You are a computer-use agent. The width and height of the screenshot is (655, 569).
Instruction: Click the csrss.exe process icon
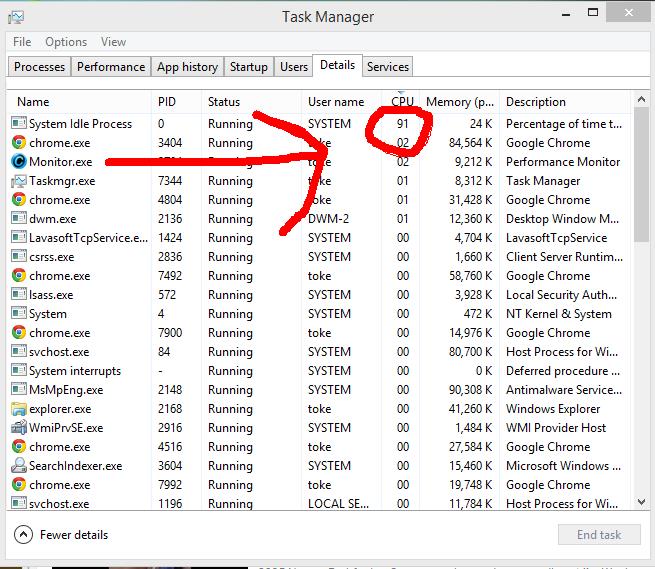pyautogui.click(x=19, y=256)
